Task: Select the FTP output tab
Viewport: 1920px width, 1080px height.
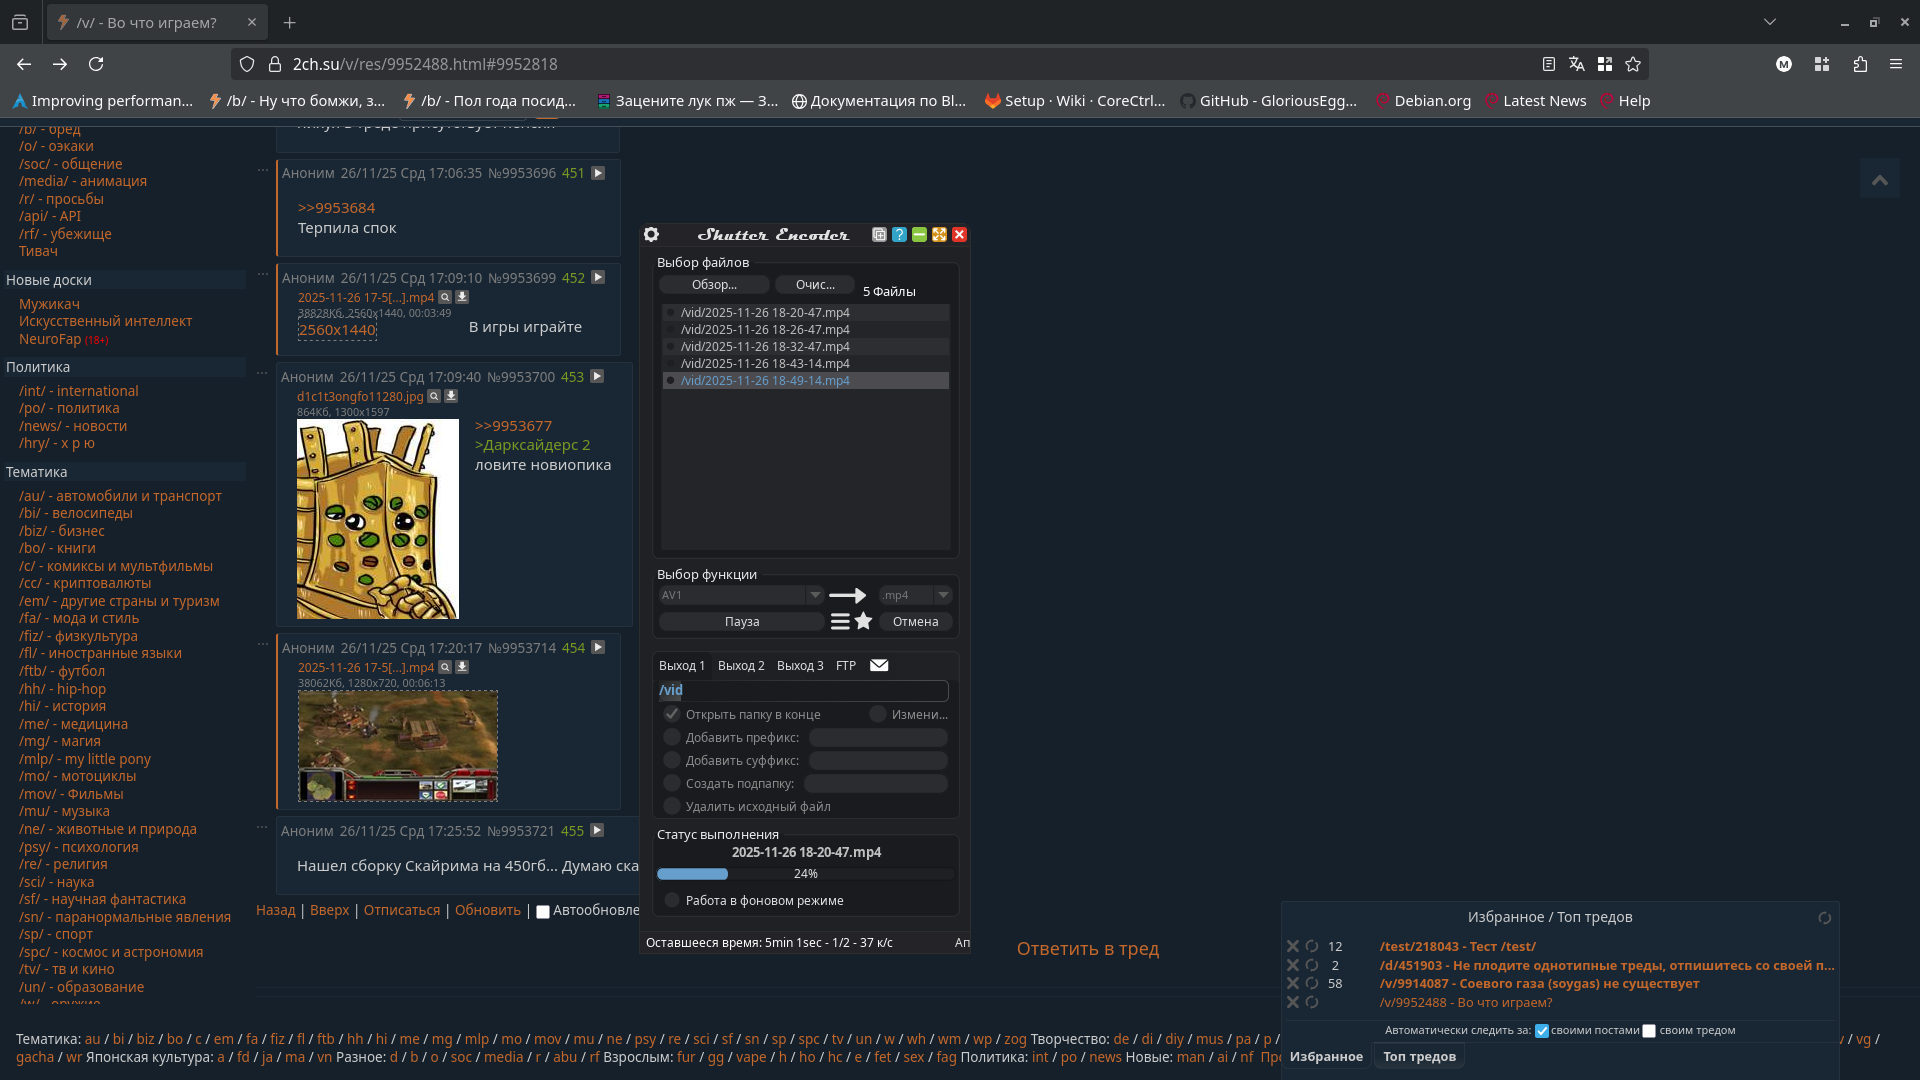Action: click(846, 665)
